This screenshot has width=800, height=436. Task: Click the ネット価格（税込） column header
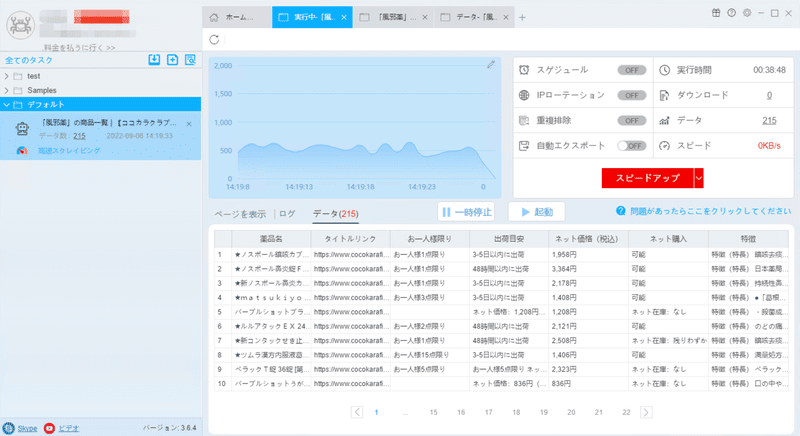point(589,239)
